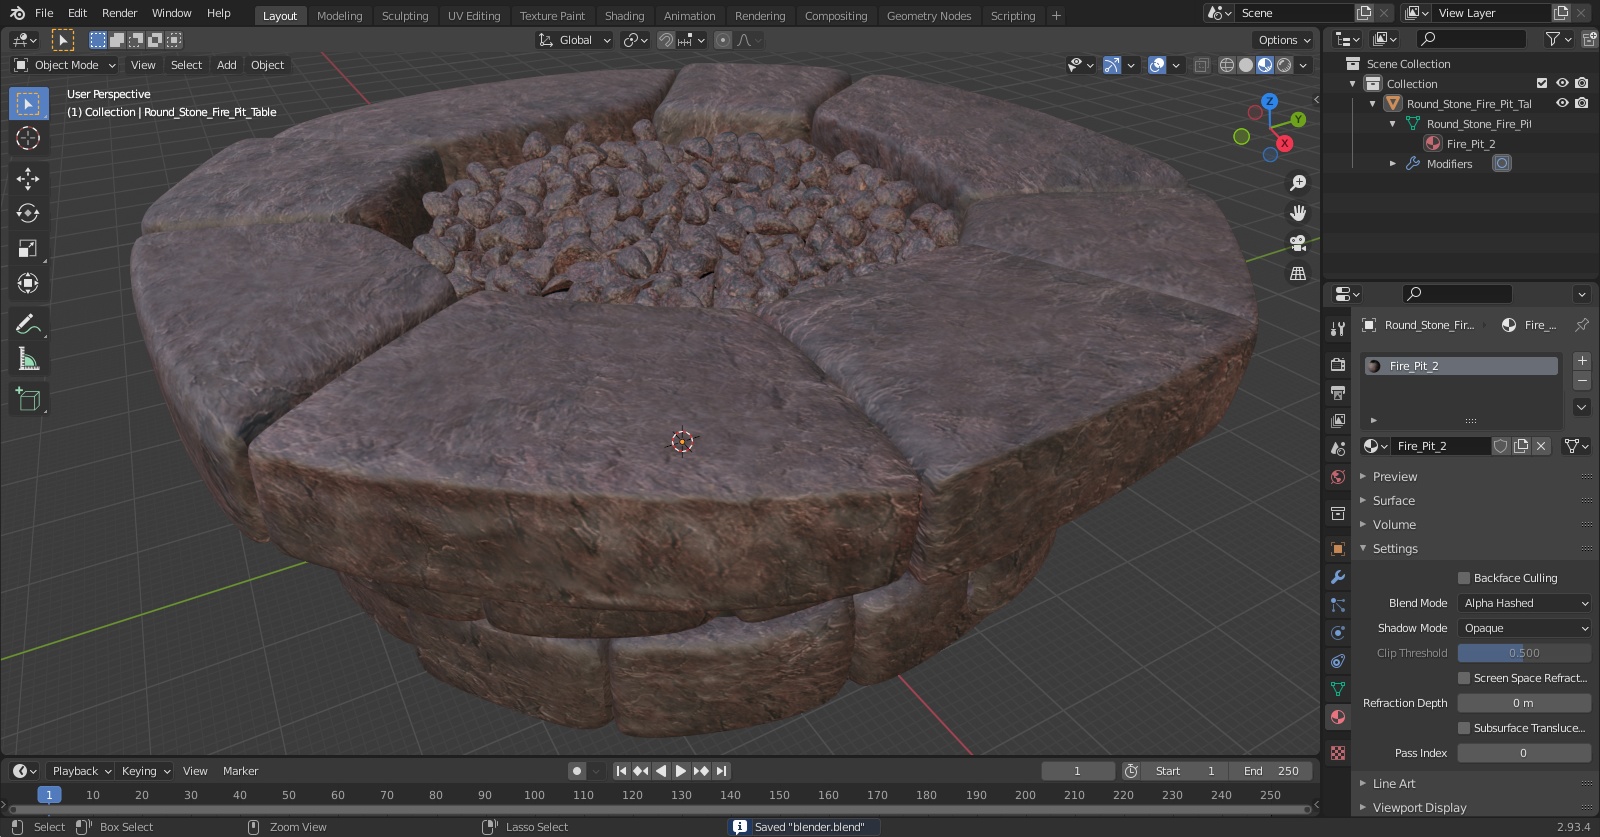Remove the selected material slot
Image resolution: width=1600 pixels, height=837 pixels.
[x=1582, y=381]
